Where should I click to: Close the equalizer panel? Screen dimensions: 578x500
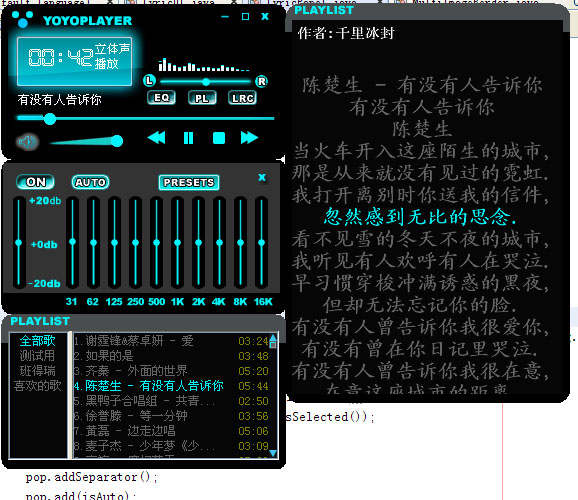coord(262,177)
